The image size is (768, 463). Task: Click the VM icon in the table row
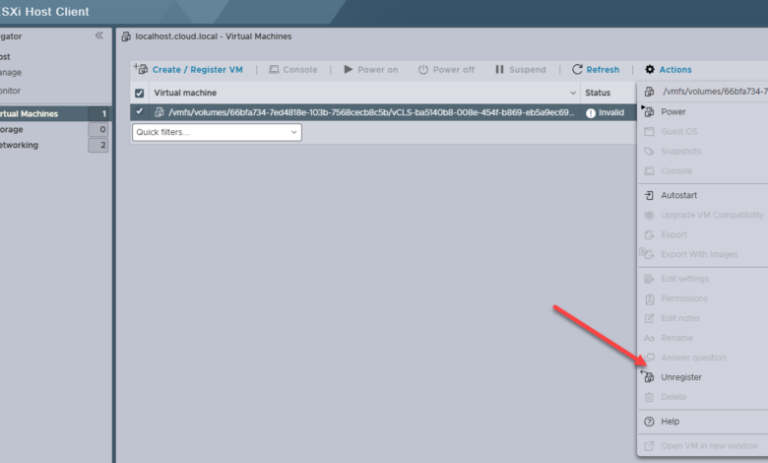159,112
